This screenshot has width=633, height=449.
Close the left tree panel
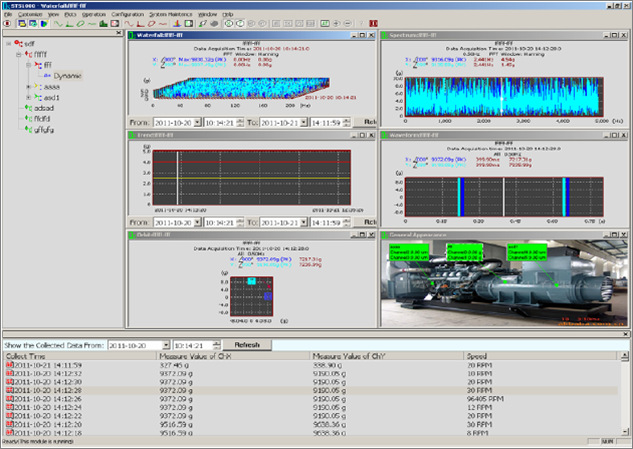click(x=120, y=33)
